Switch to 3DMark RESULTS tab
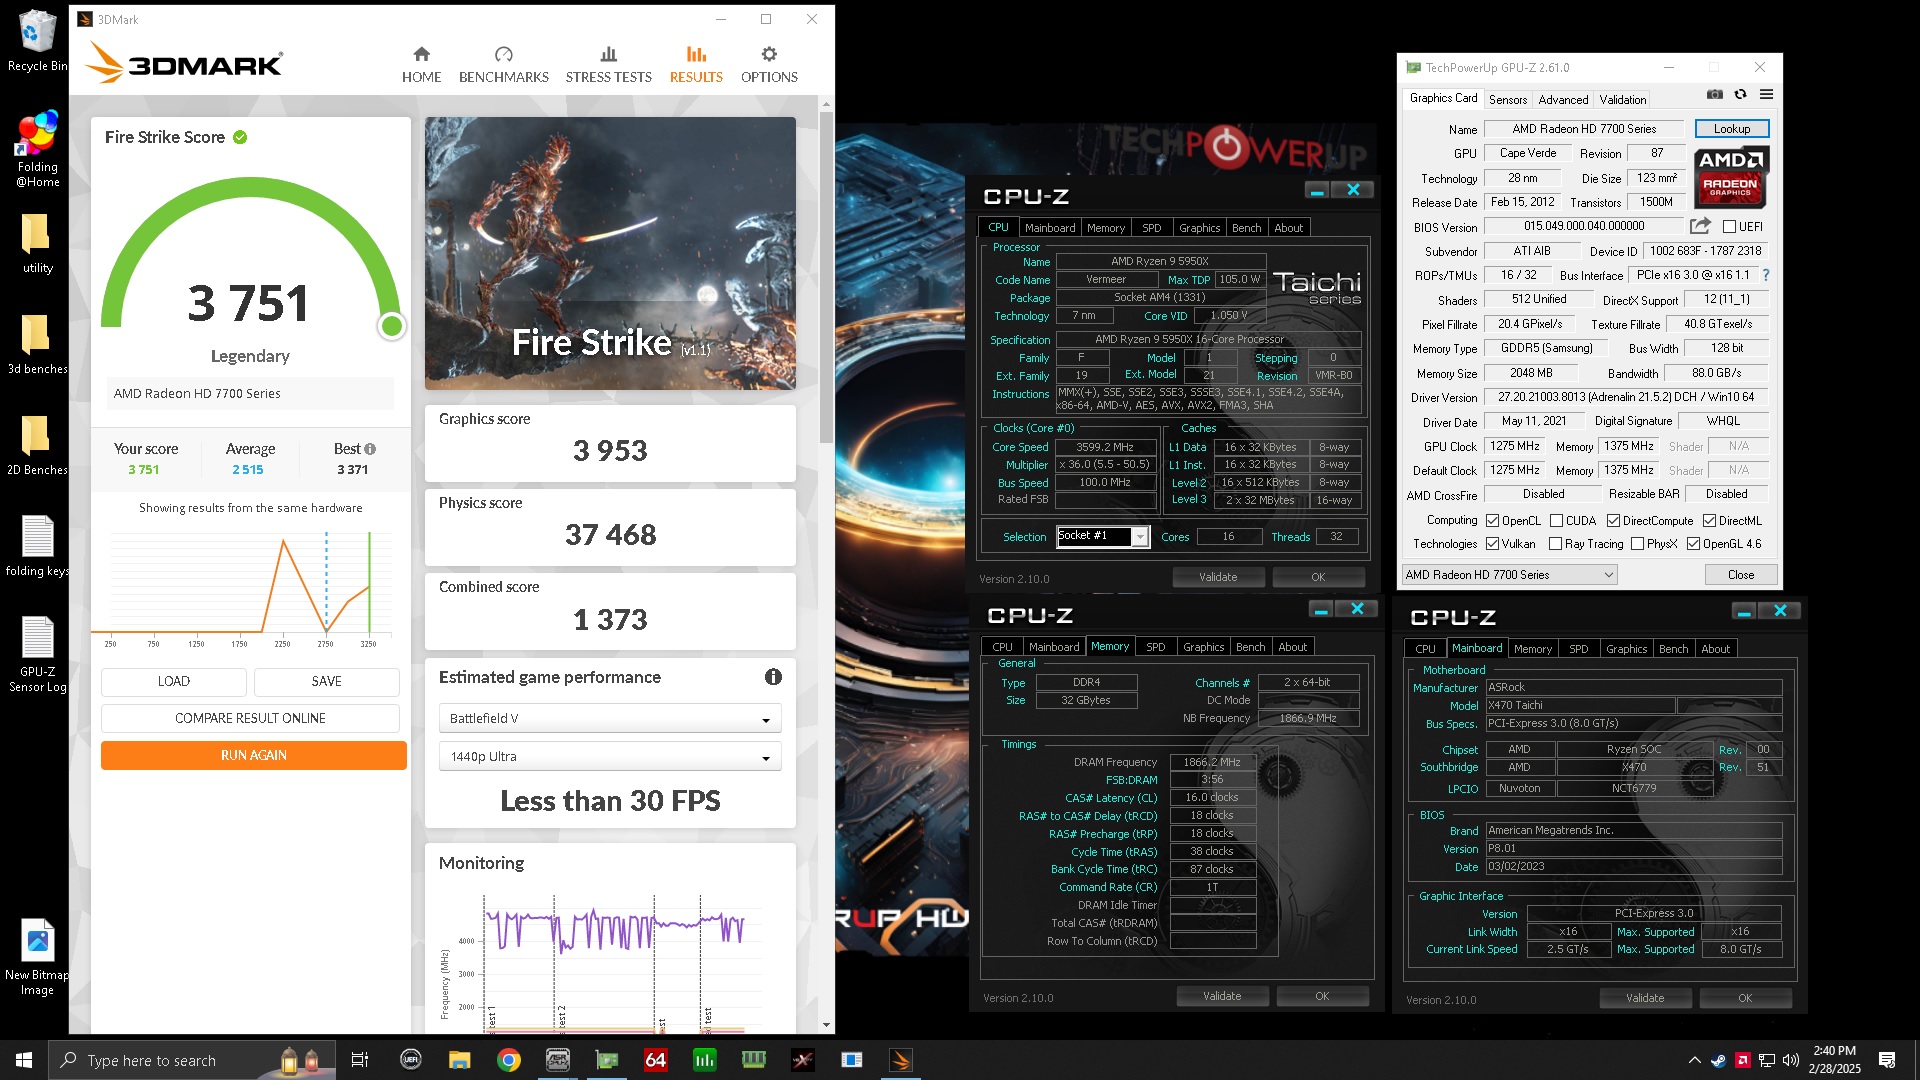Viewport: 1920px width, 1080px height. click(x=696, y=64)
